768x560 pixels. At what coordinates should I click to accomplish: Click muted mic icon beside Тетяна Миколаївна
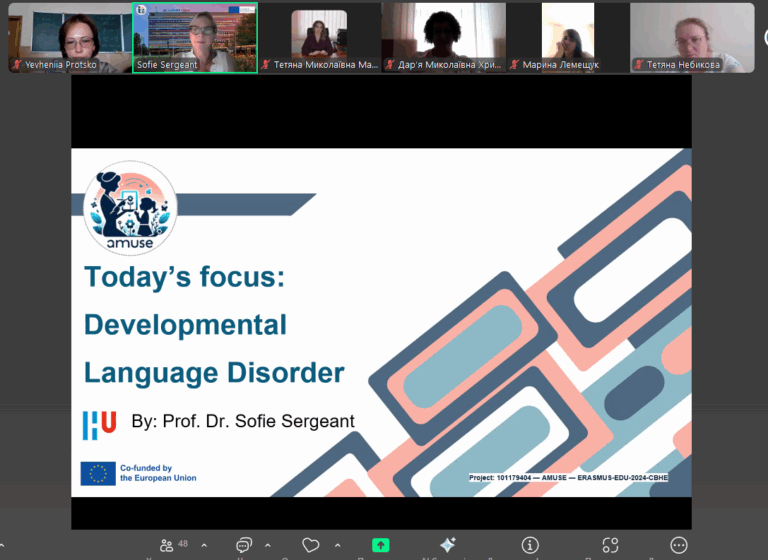point(266,64)
